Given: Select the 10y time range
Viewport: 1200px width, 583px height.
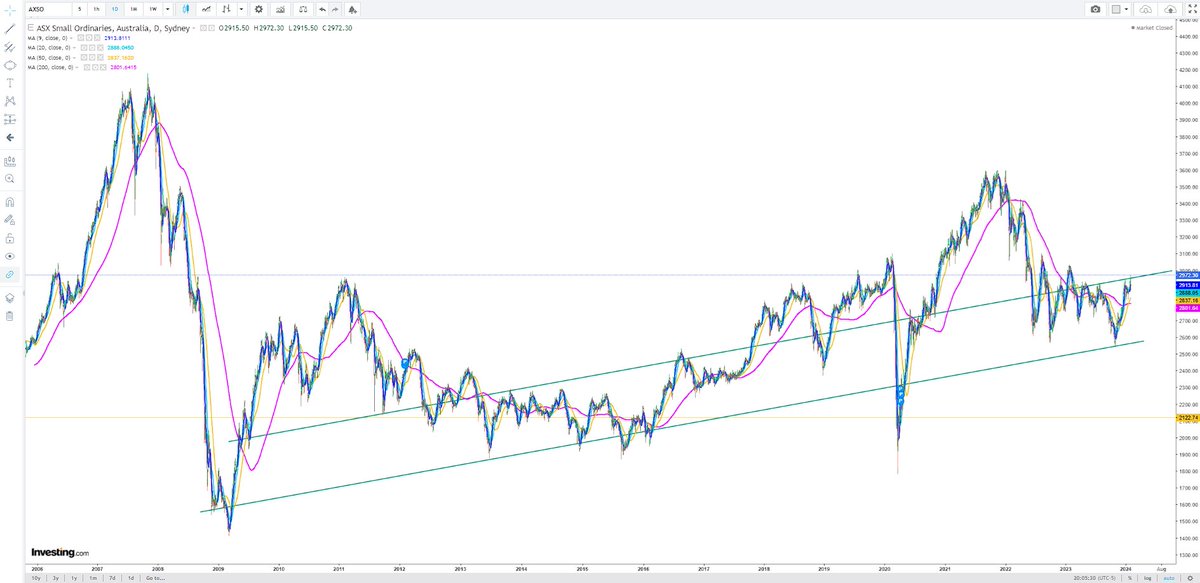Looking at the screenshot, I should click(x=35, y=577).
